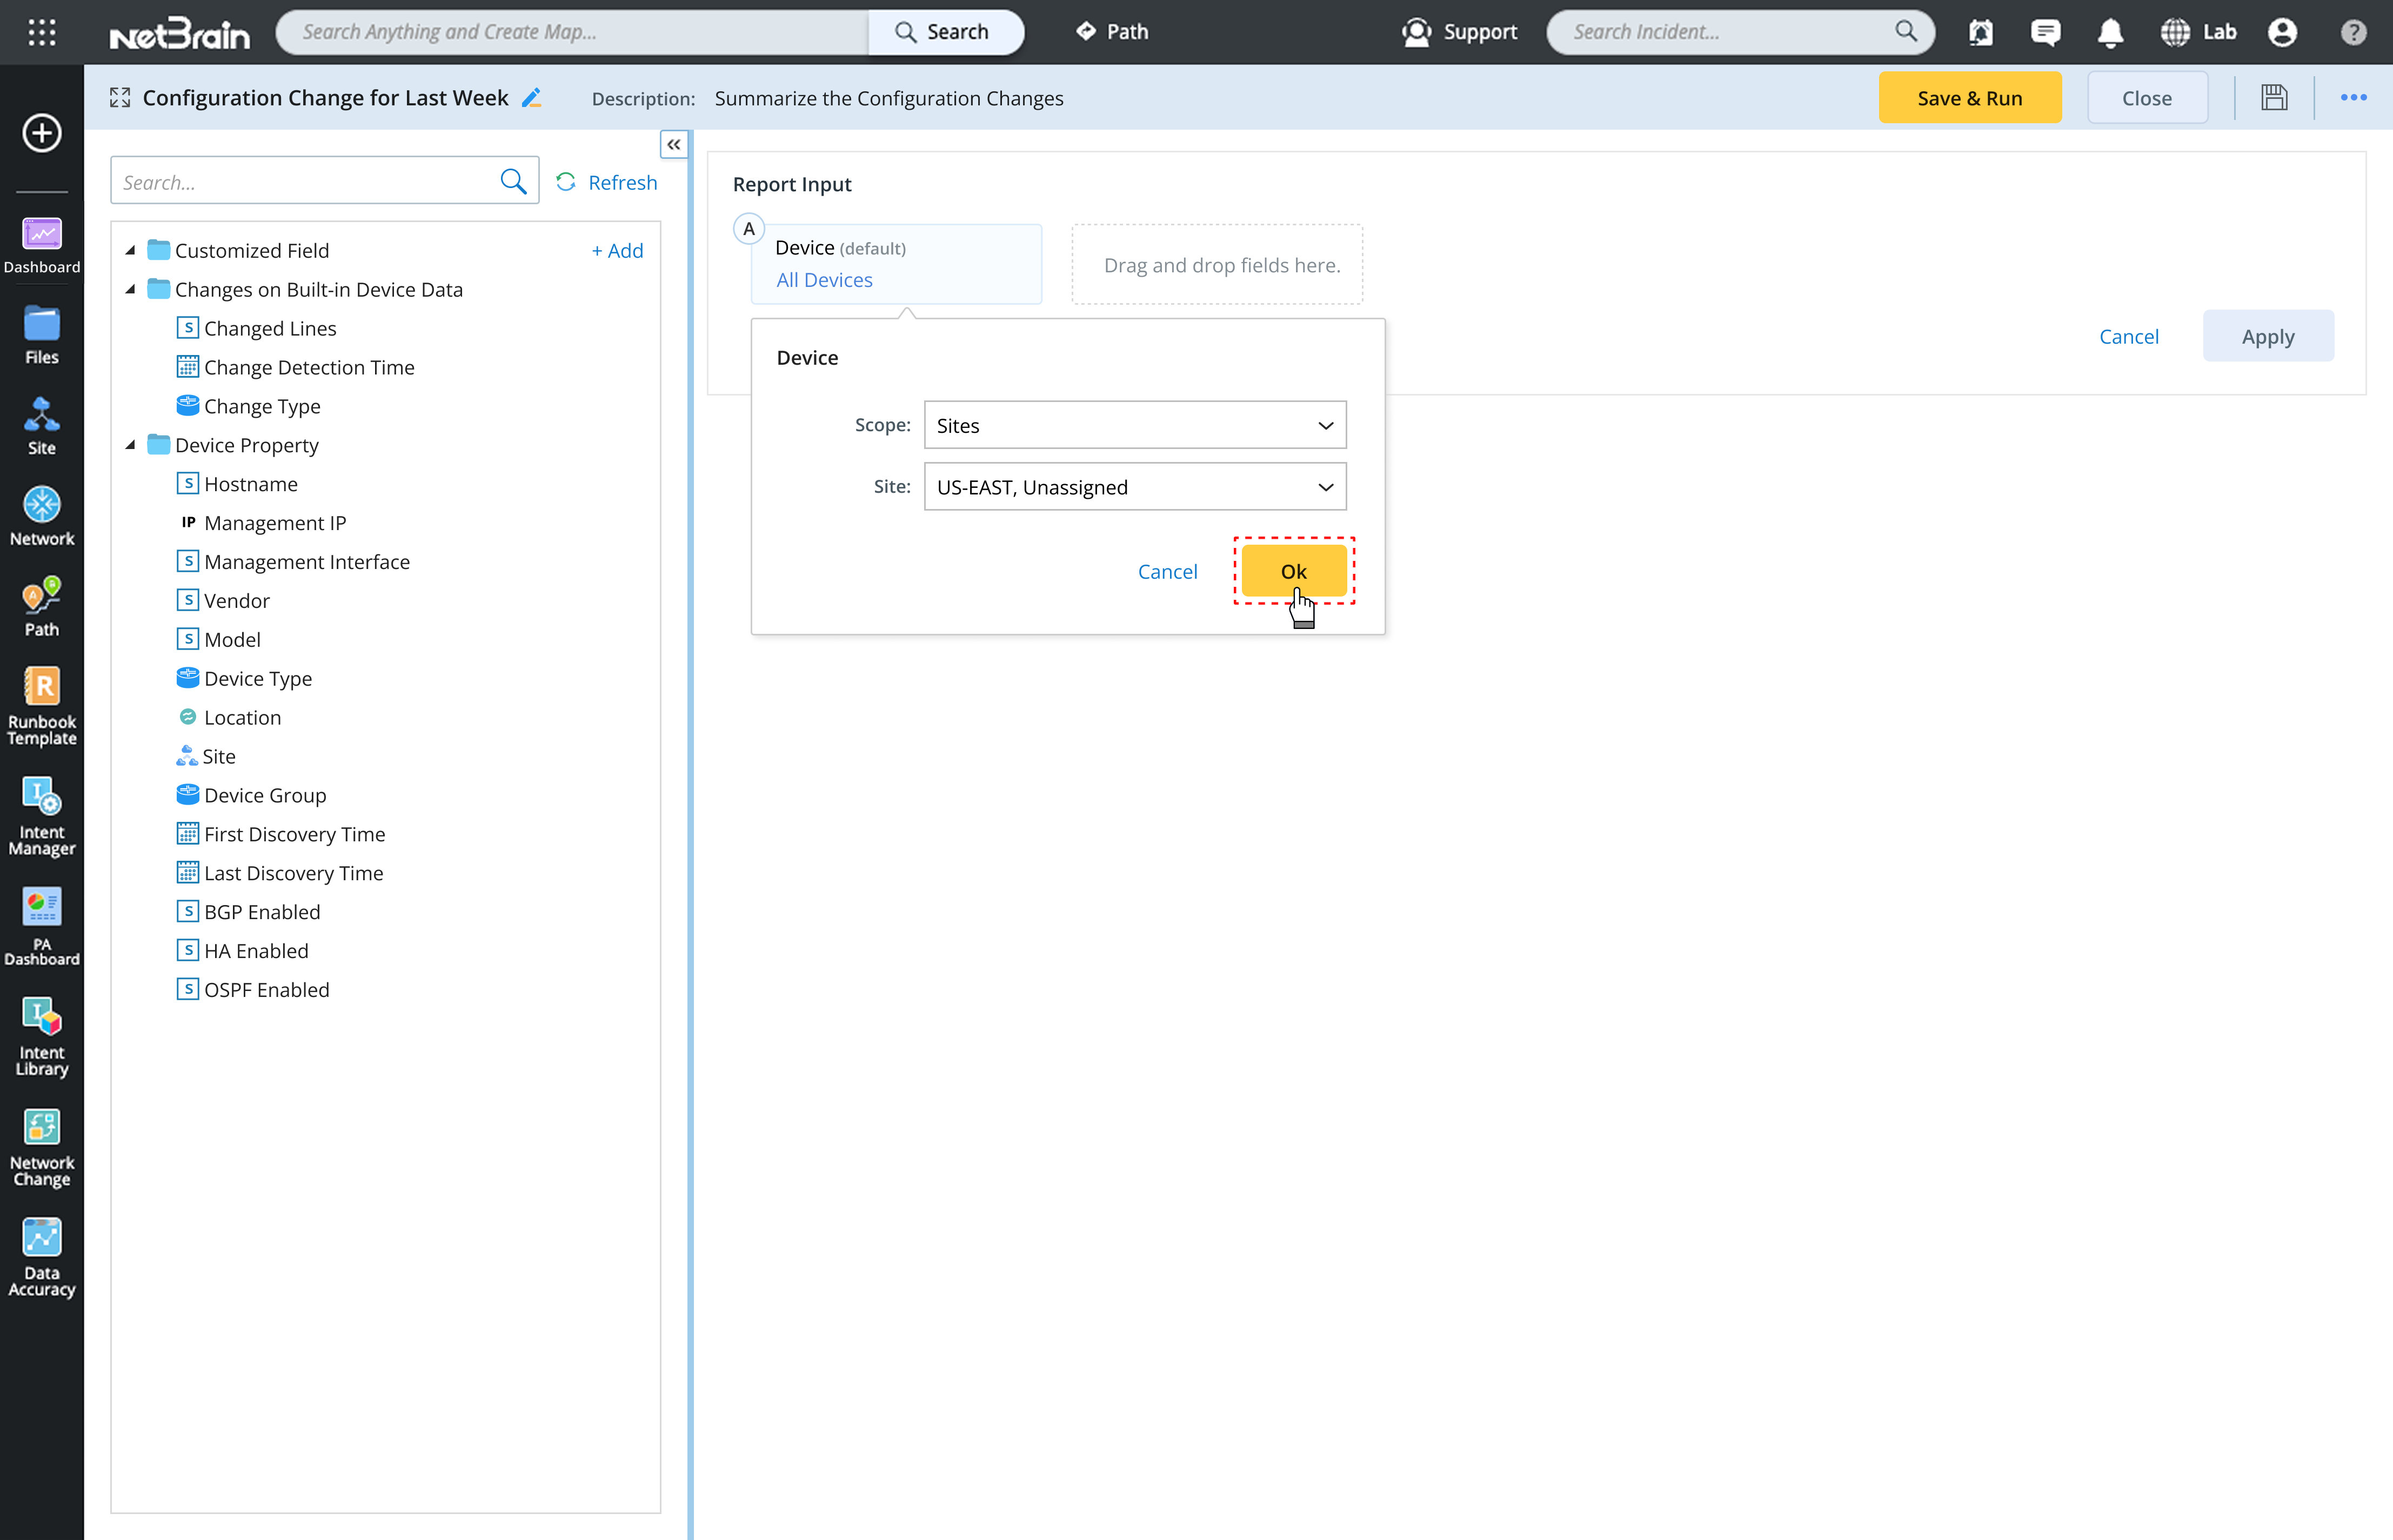Click the Data Accuracy sidebar icon
2393x1540 pixels.
(41, 1257)
